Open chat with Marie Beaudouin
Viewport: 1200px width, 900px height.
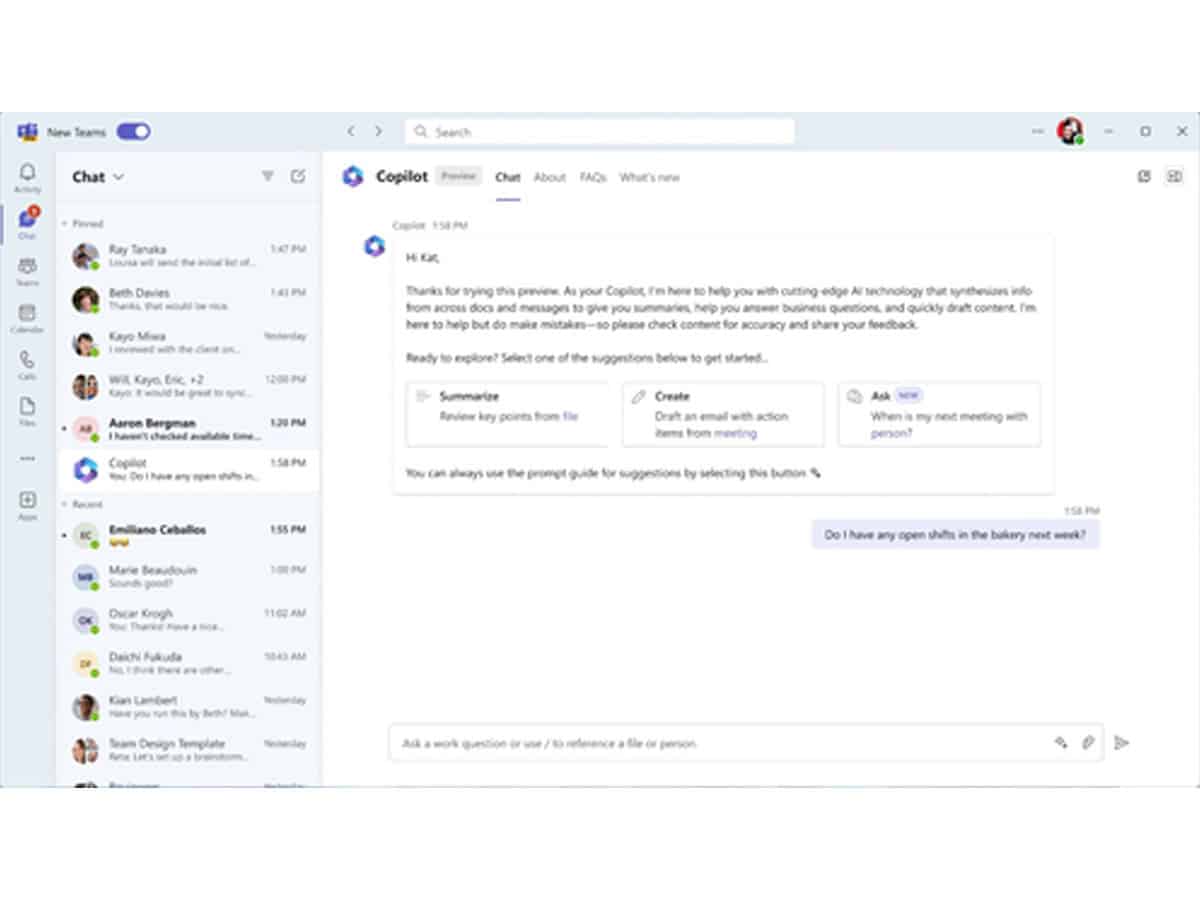coord(189,576)
